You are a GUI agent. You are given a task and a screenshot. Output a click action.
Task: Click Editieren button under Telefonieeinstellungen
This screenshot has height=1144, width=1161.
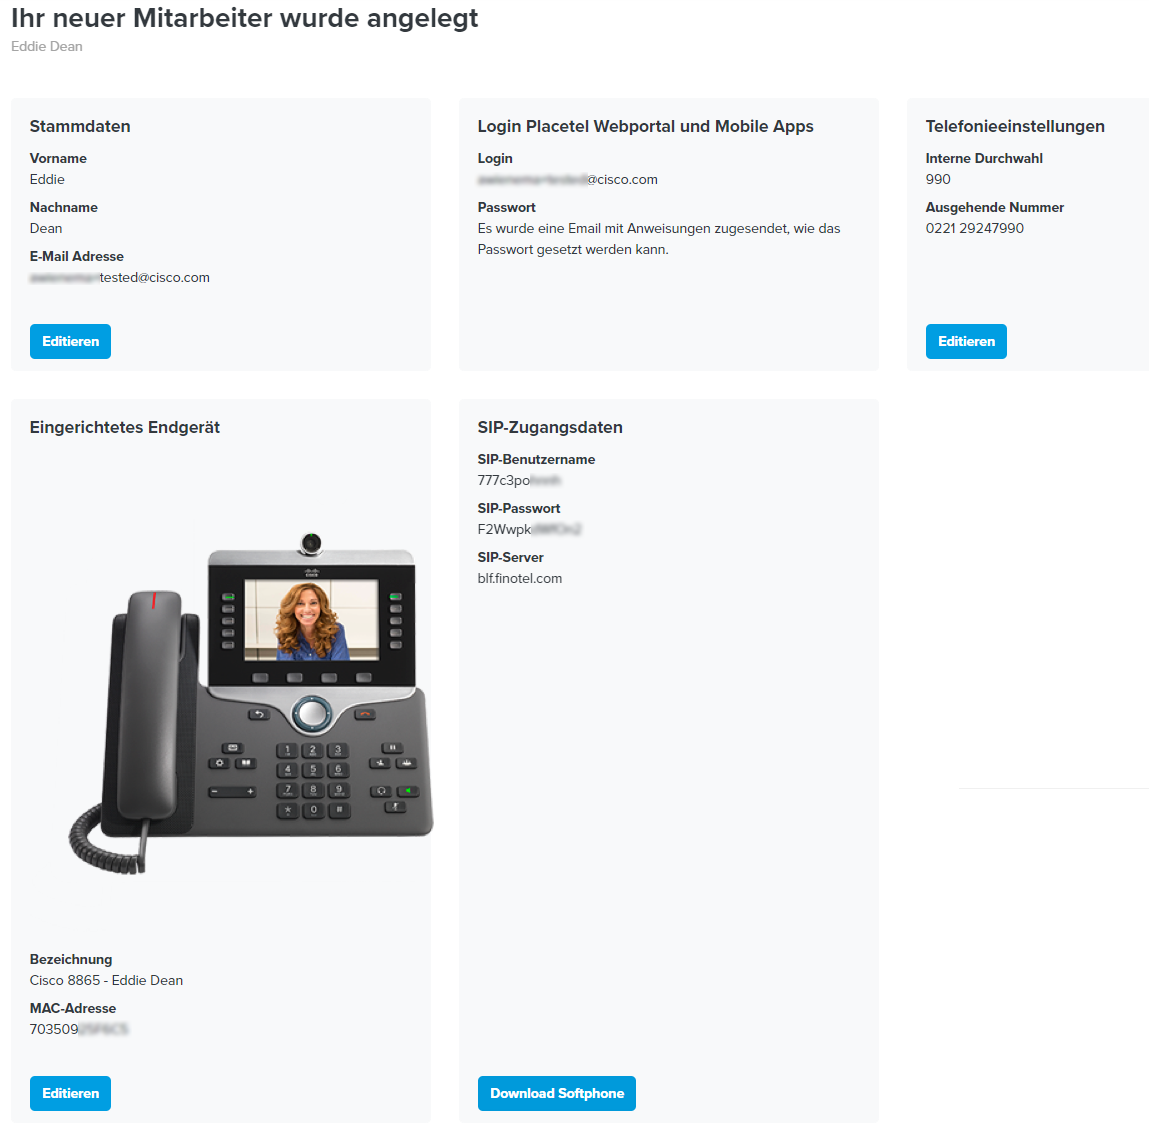[x=966, y=341]
